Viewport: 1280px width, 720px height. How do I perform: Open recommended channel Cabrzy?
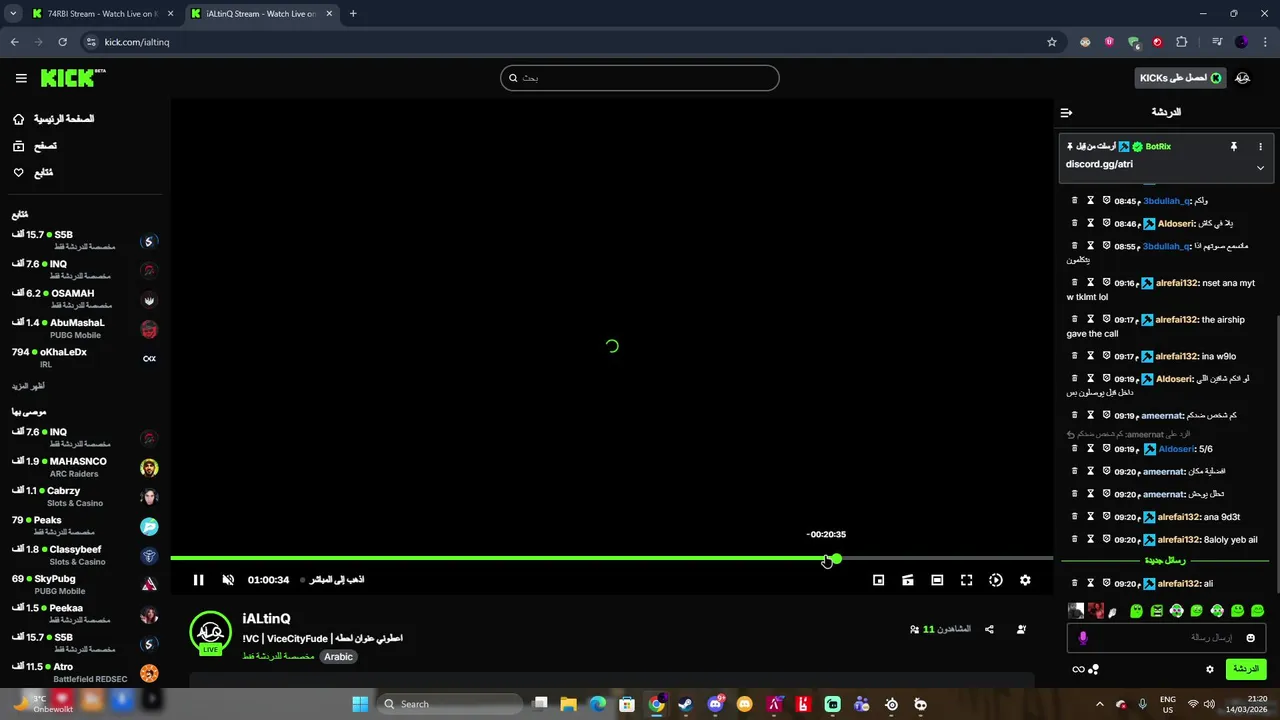pos(85,496)
